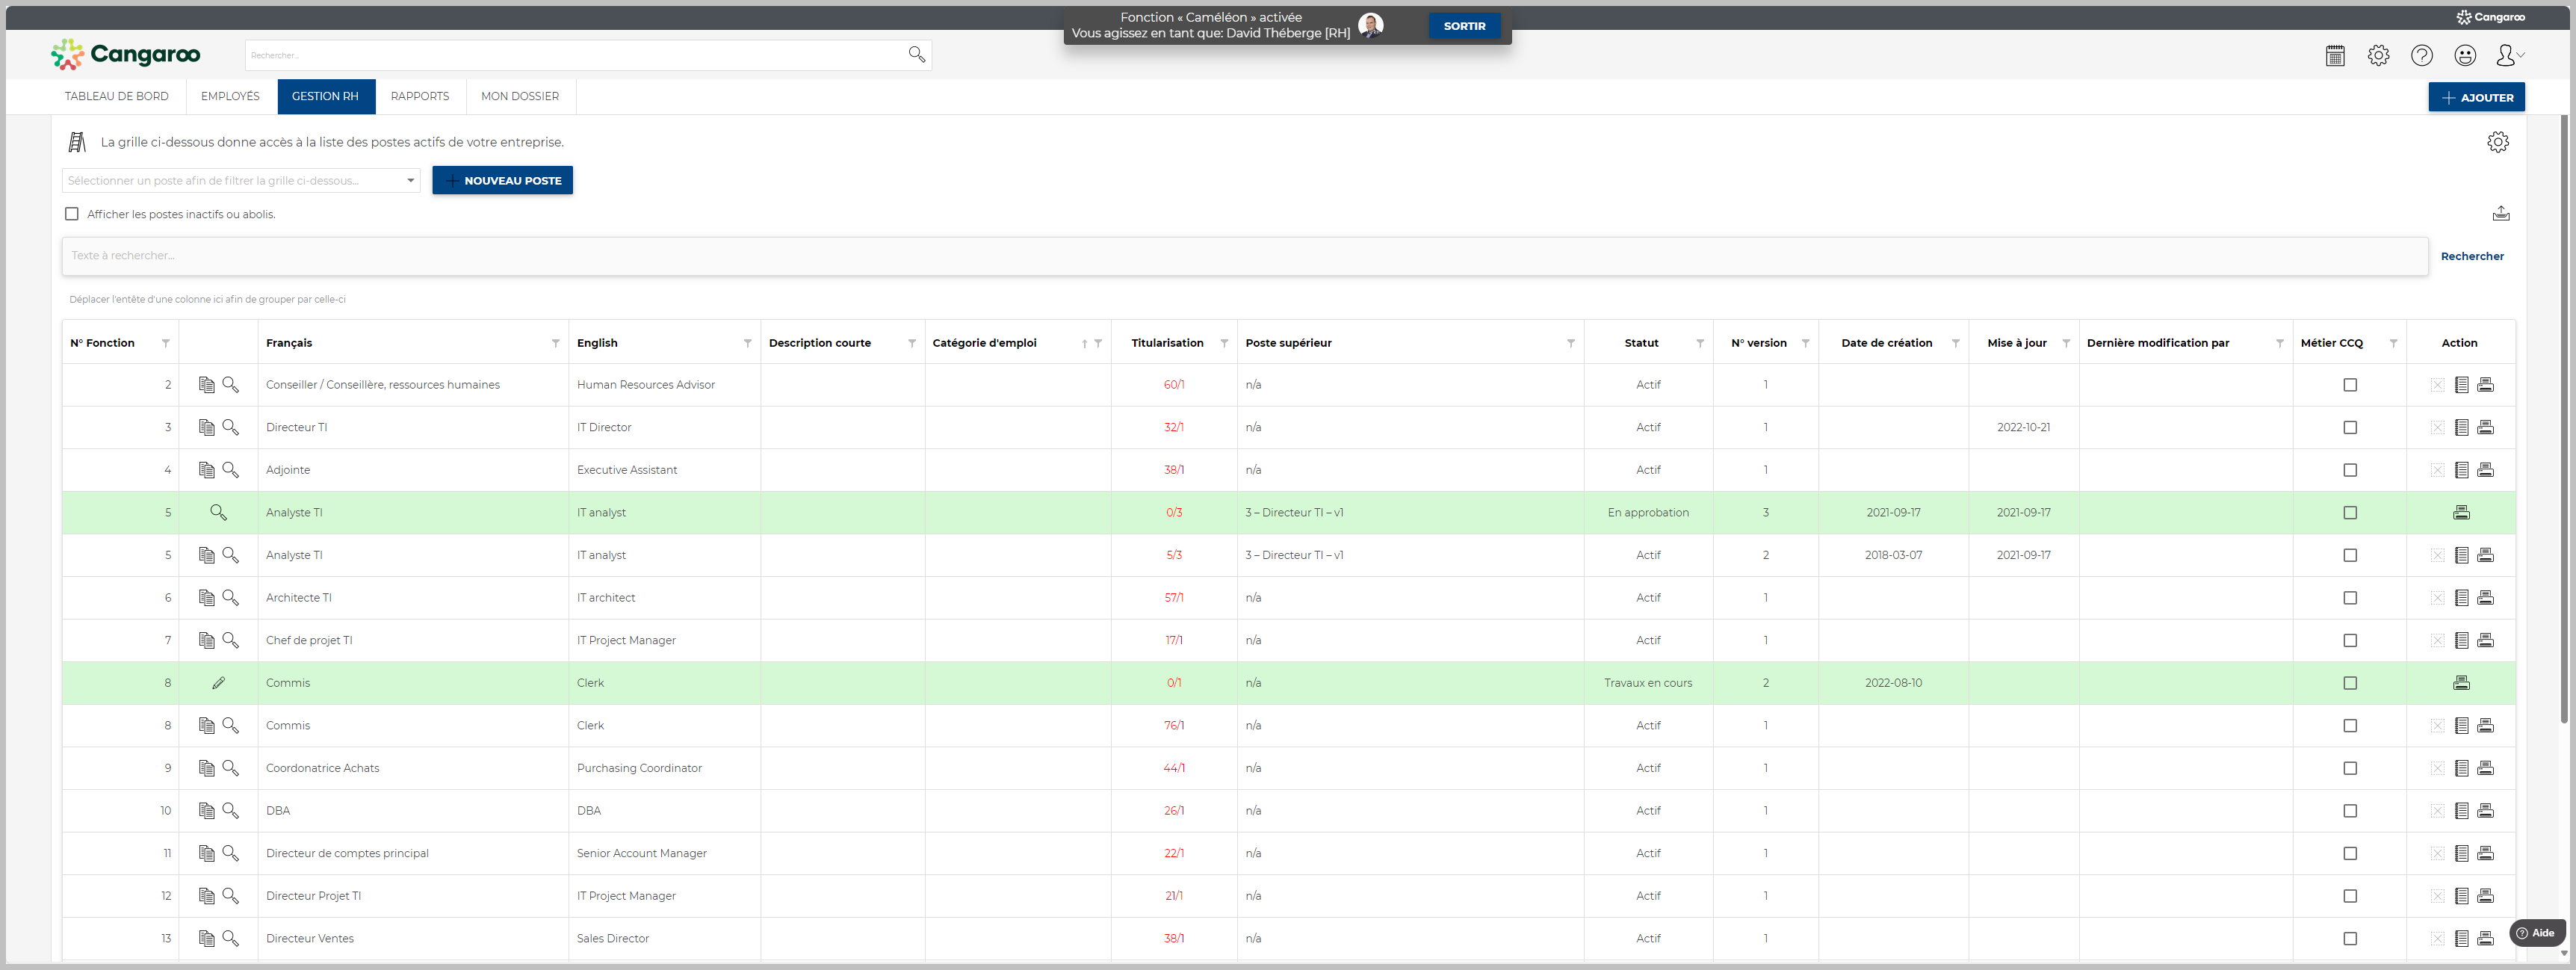This screenshot has width=2576, height=970.
Task: Toggle Métier CCQ checkbox for Architecte TI
Action: click(x=2350, y=598)
